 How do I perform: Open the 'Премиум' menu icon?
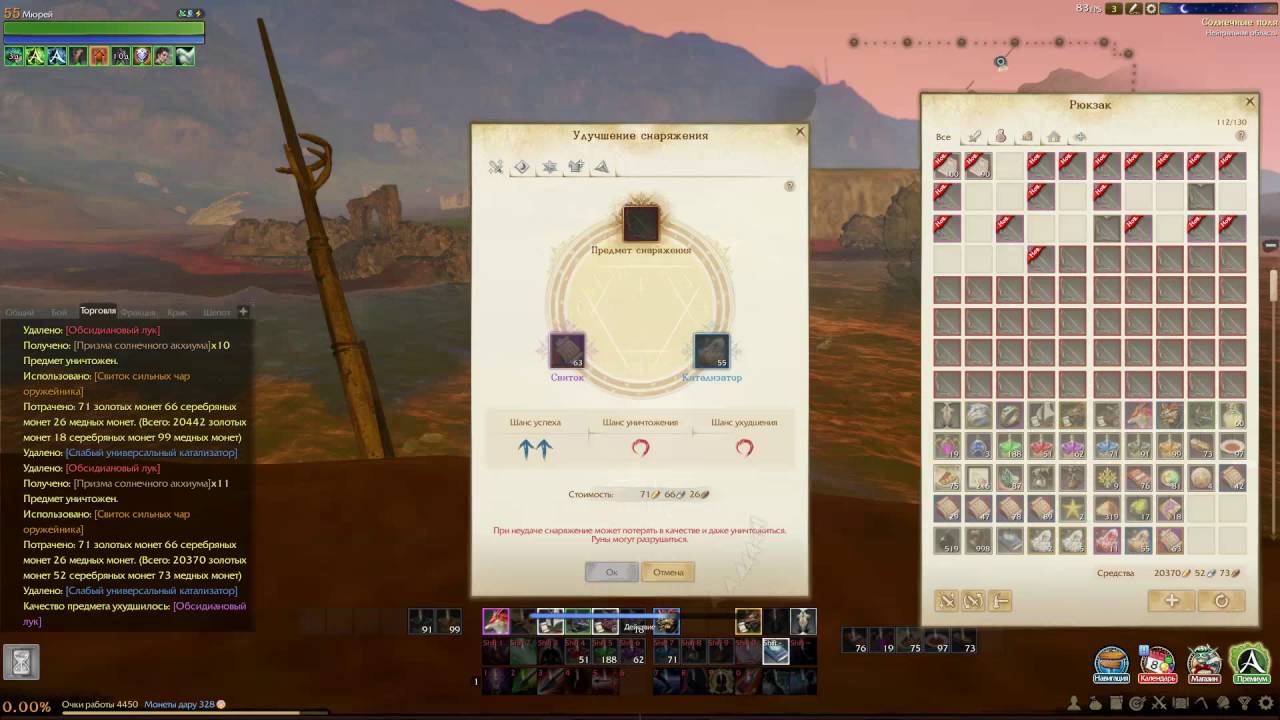pos(1250,663)
